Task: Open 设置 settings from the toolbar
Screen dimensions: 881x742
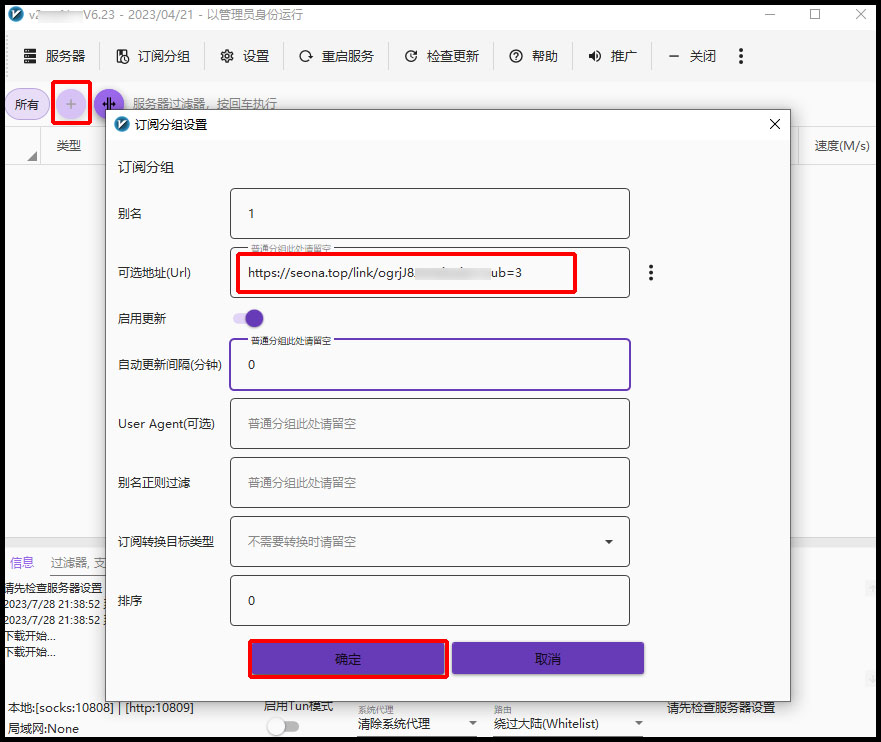Action: (x=244, y=56)
